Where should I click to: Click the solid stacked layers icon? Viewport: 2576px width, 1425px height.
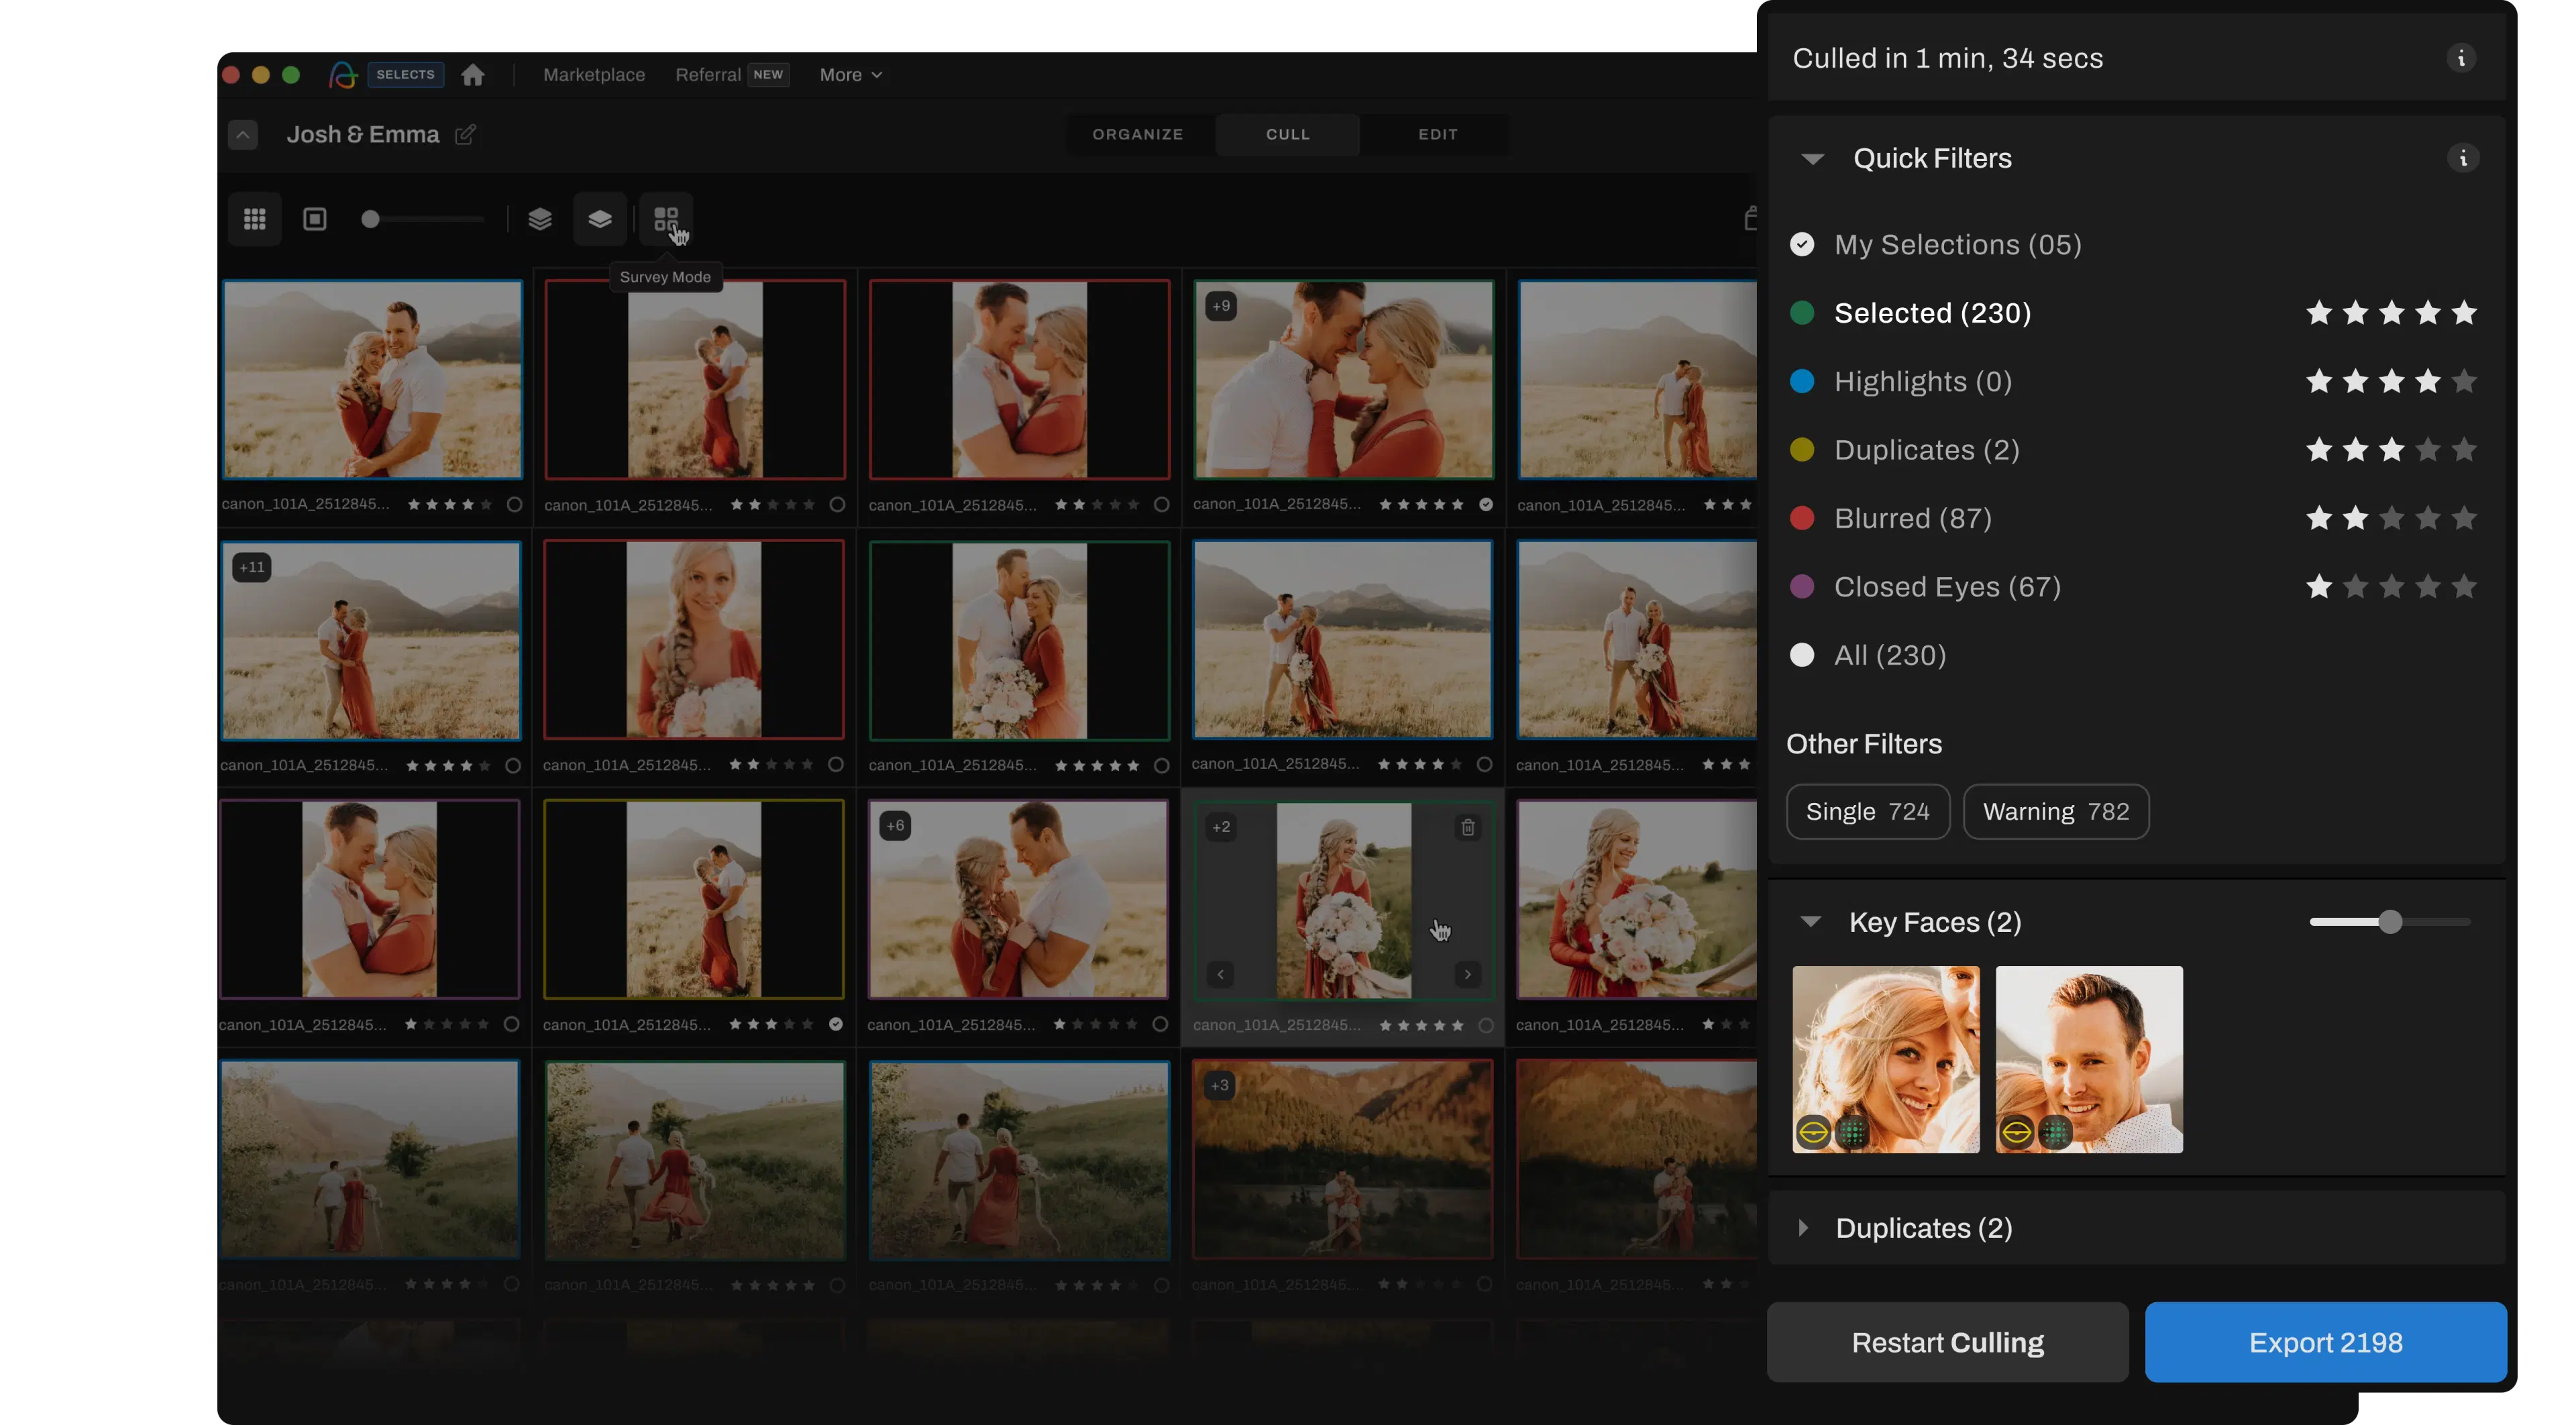[x=600, y=219]
